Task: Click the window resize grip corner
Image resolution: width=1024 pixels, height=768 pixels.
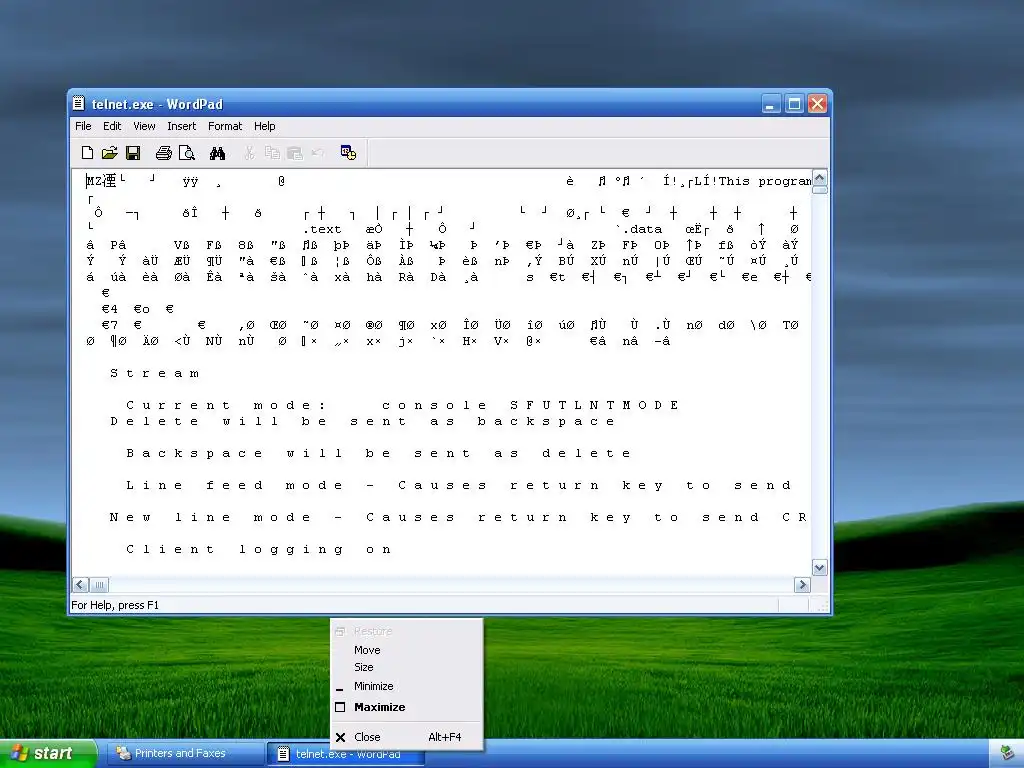Action: (x=822, y=606)
